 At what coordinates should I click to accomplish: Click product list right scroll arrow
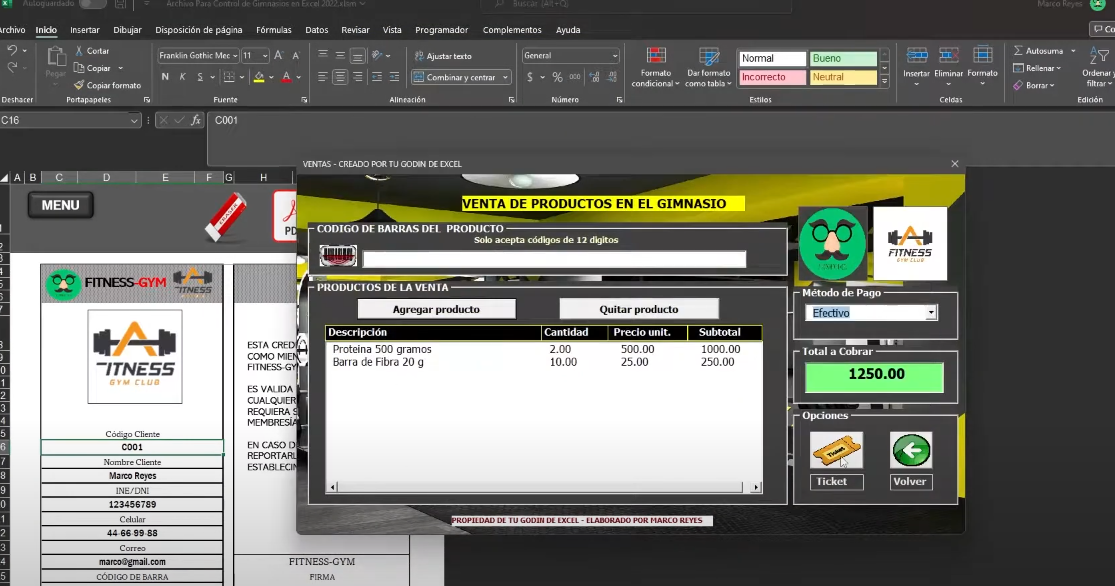coord(756,487)
